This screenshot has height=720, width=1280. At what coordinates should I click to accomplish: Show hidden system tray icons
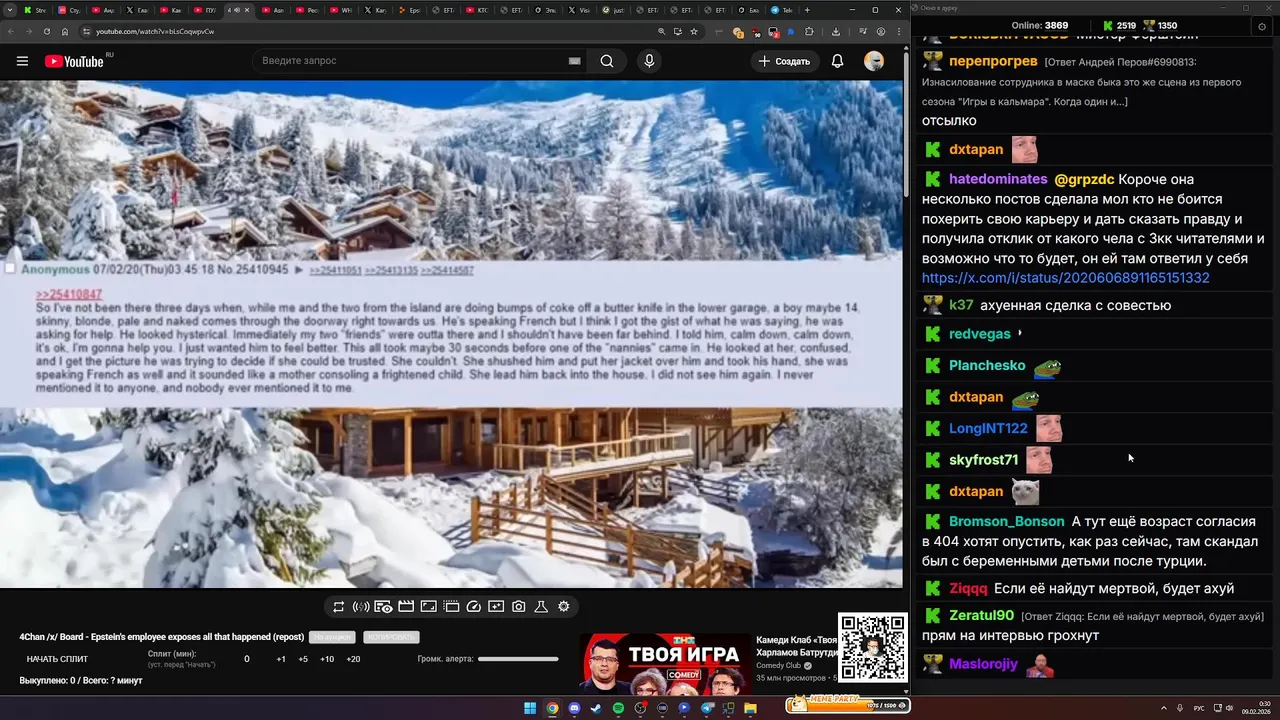point(1164,708)
